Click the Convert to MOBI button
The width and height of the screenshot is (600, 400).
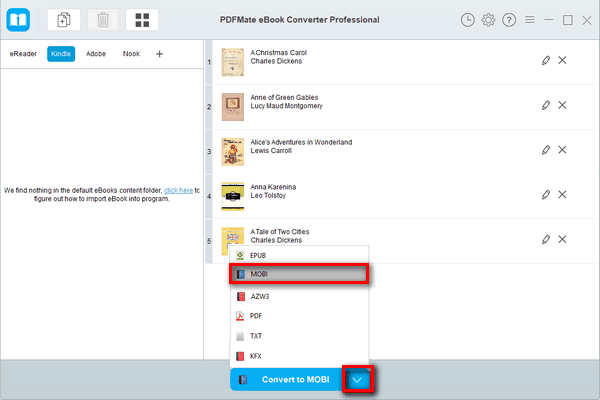click(x=286, y=379)
